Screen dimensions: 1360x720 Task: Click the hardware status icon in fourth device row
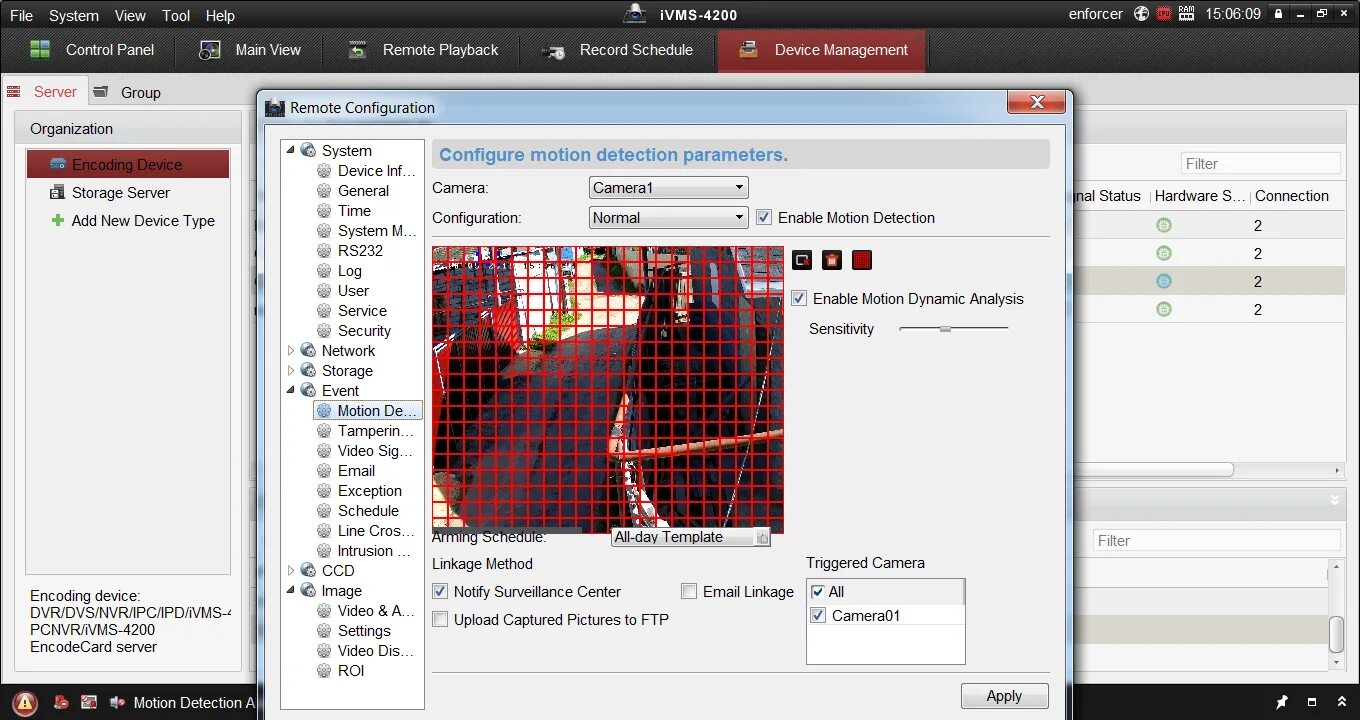(x=1164, y=309)
